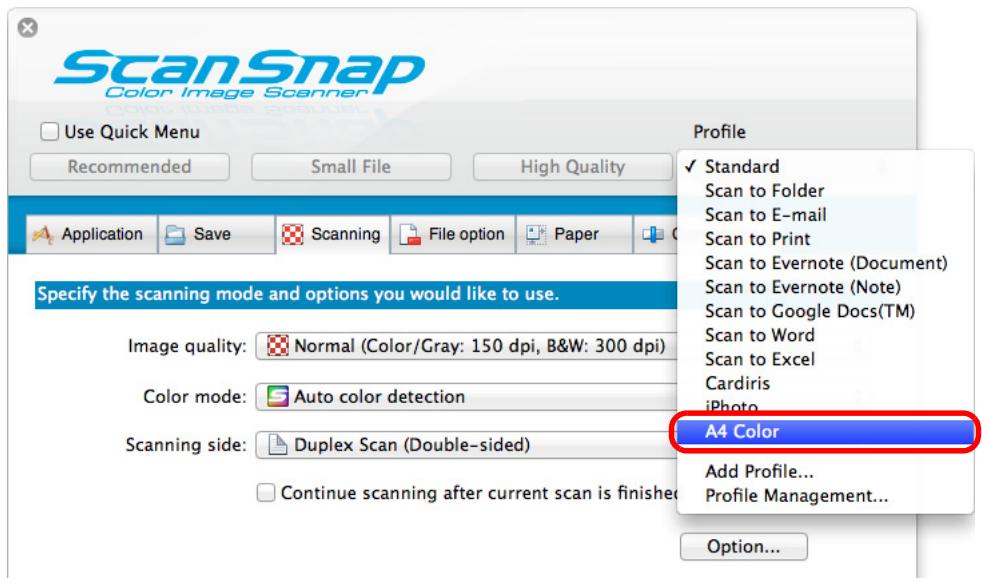
Task: Click the Paper tab's icon
Action: (535, 235)
